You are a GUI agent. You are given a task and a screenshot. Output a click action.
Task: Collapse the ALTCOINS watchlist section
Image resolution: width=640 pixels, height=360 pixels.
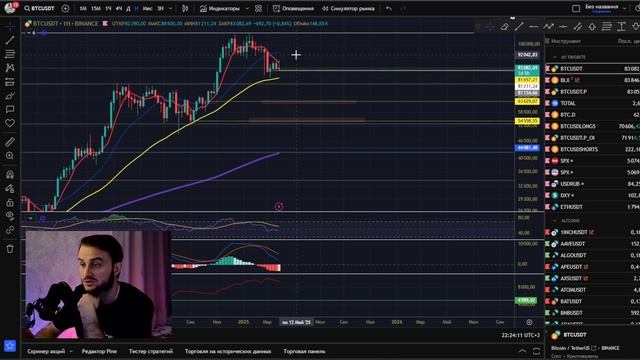pos(555,220)
